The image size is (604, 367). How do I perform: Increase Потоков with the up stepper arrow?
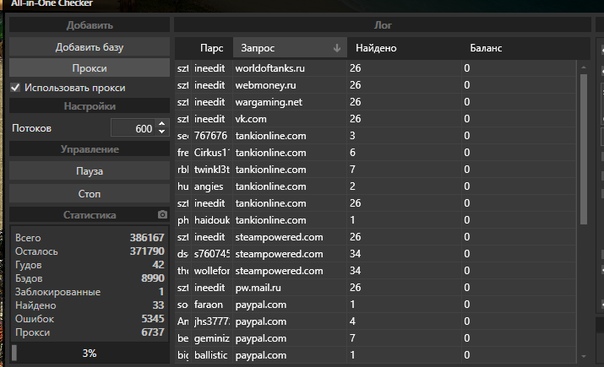click(162, 124)
